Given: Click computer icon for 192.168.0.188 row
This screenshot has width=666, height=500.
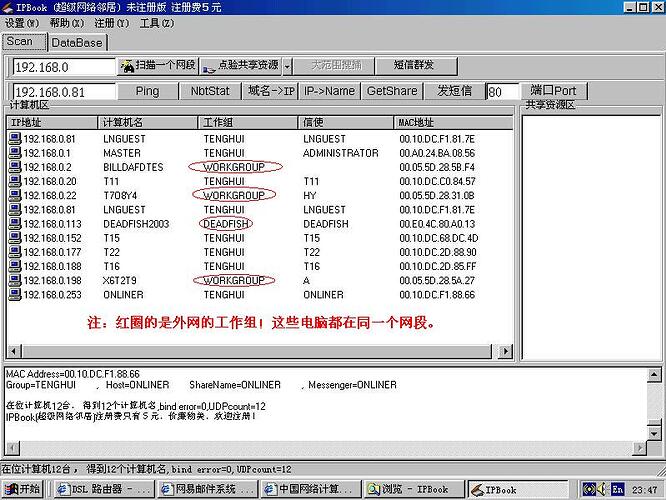Looking at the screenshot, I should [15, 266].
